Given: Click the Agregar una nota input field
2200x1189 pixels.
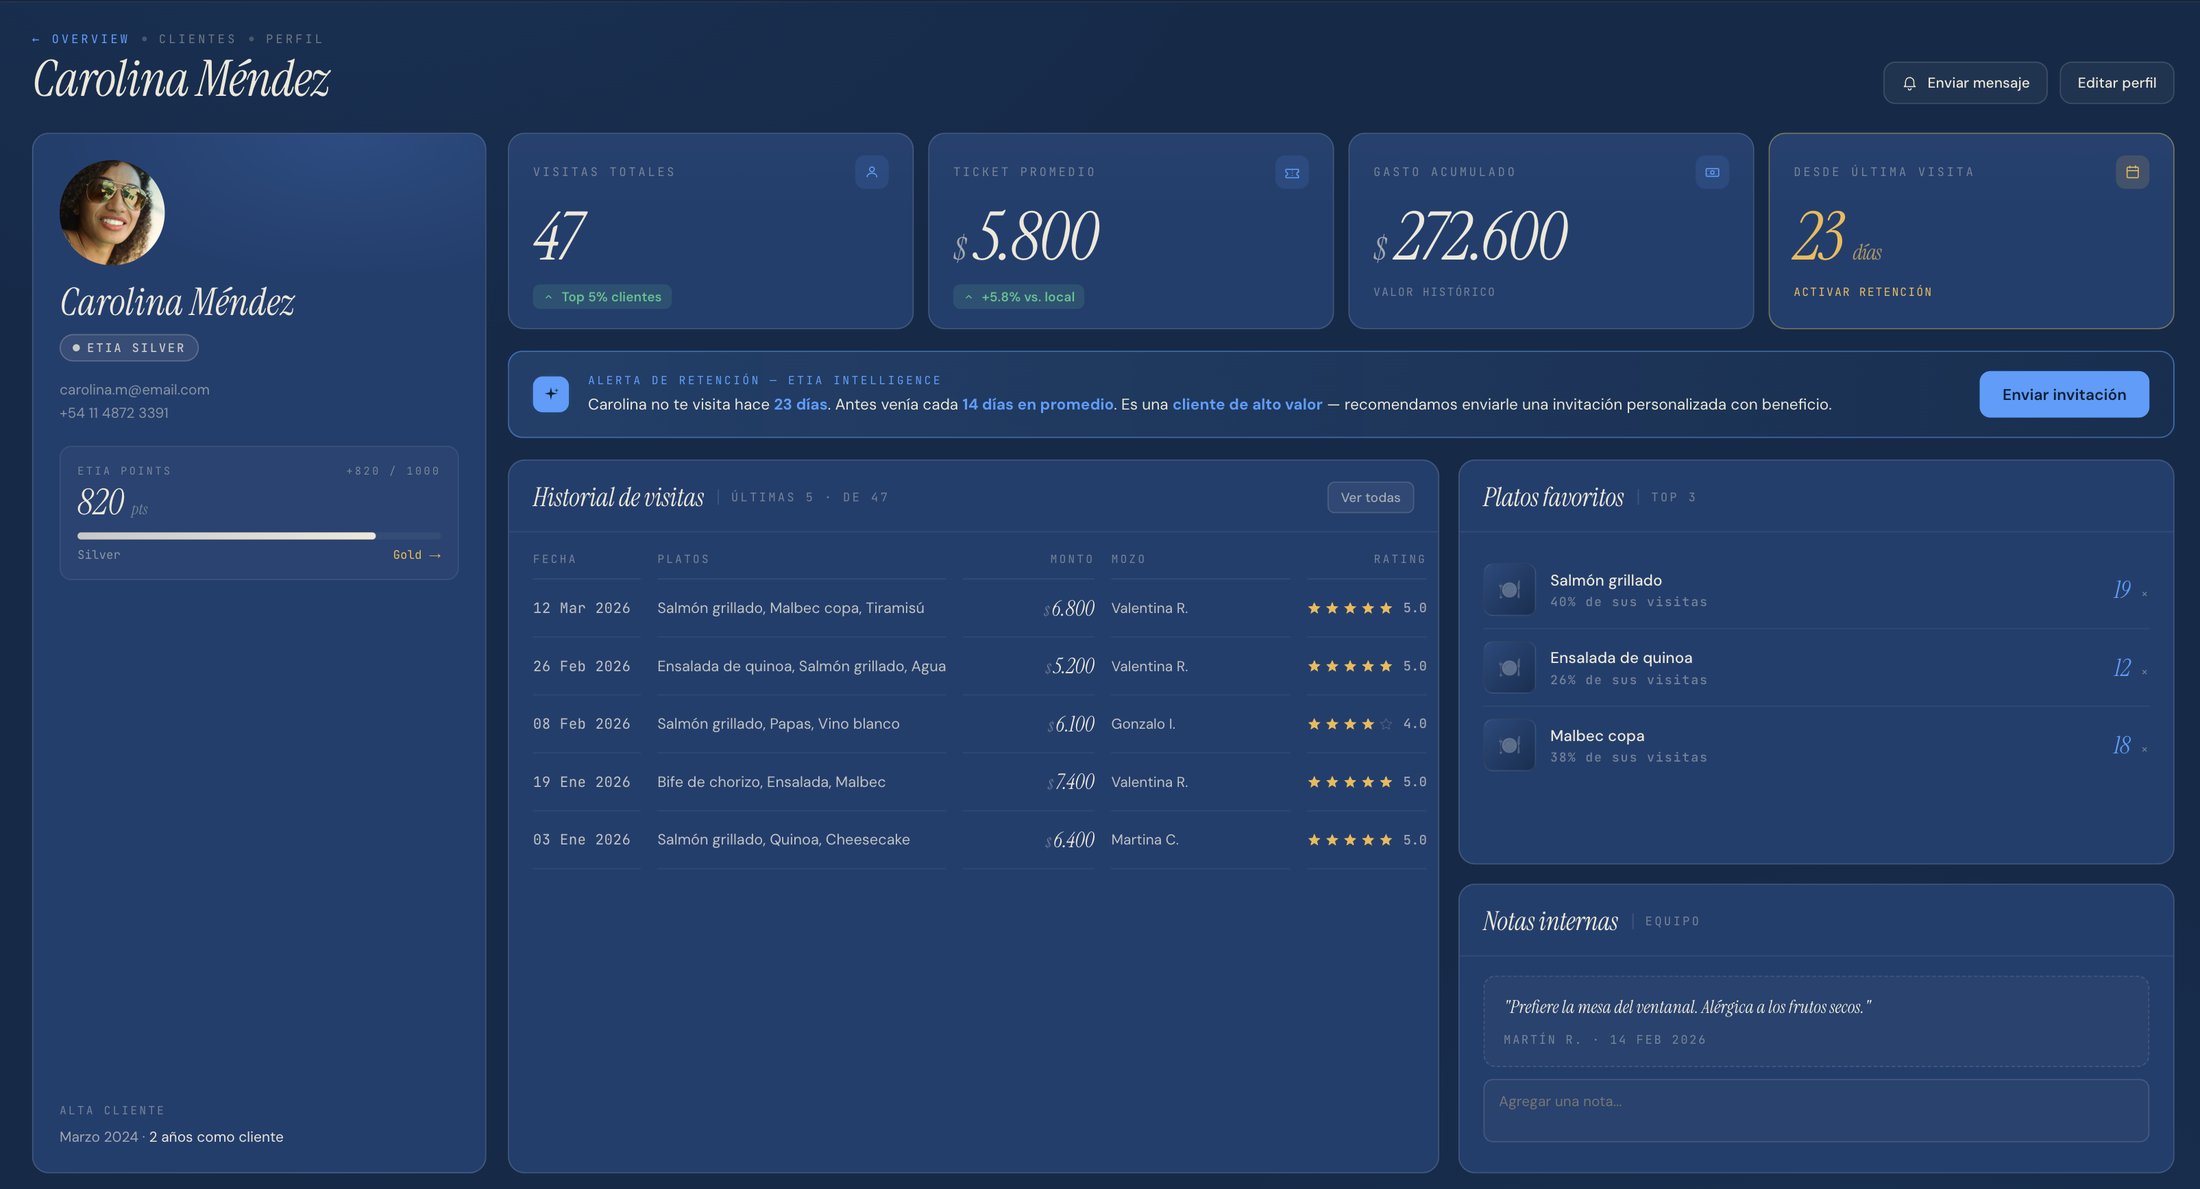Looking at the screenshot, I should coord(1816,1110).
